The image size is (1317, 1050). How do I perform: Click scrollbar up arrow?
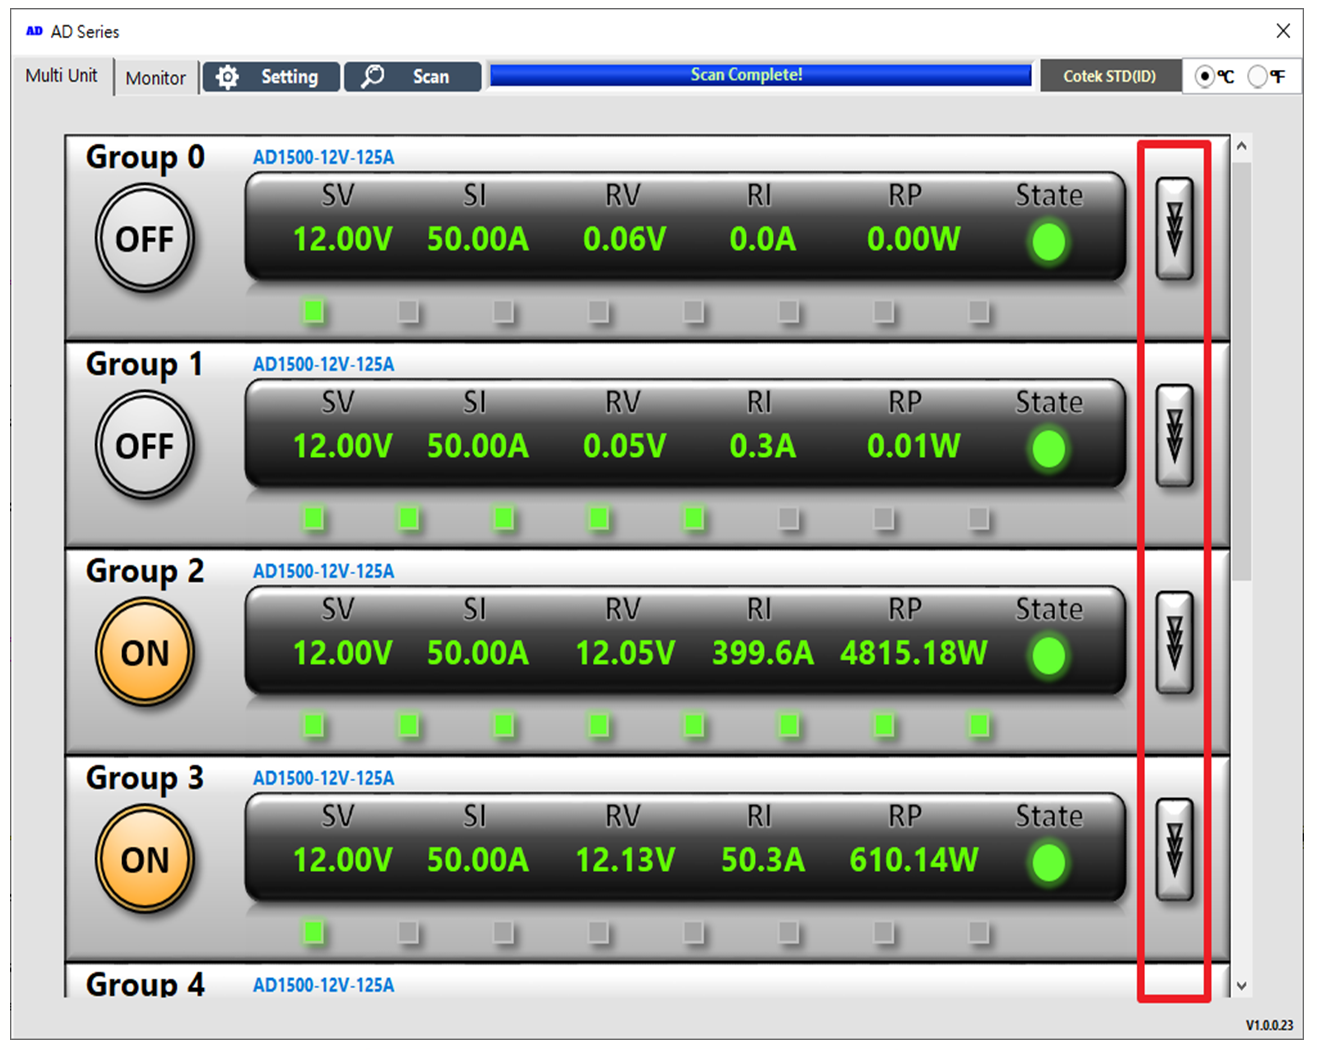(1241, 146)
